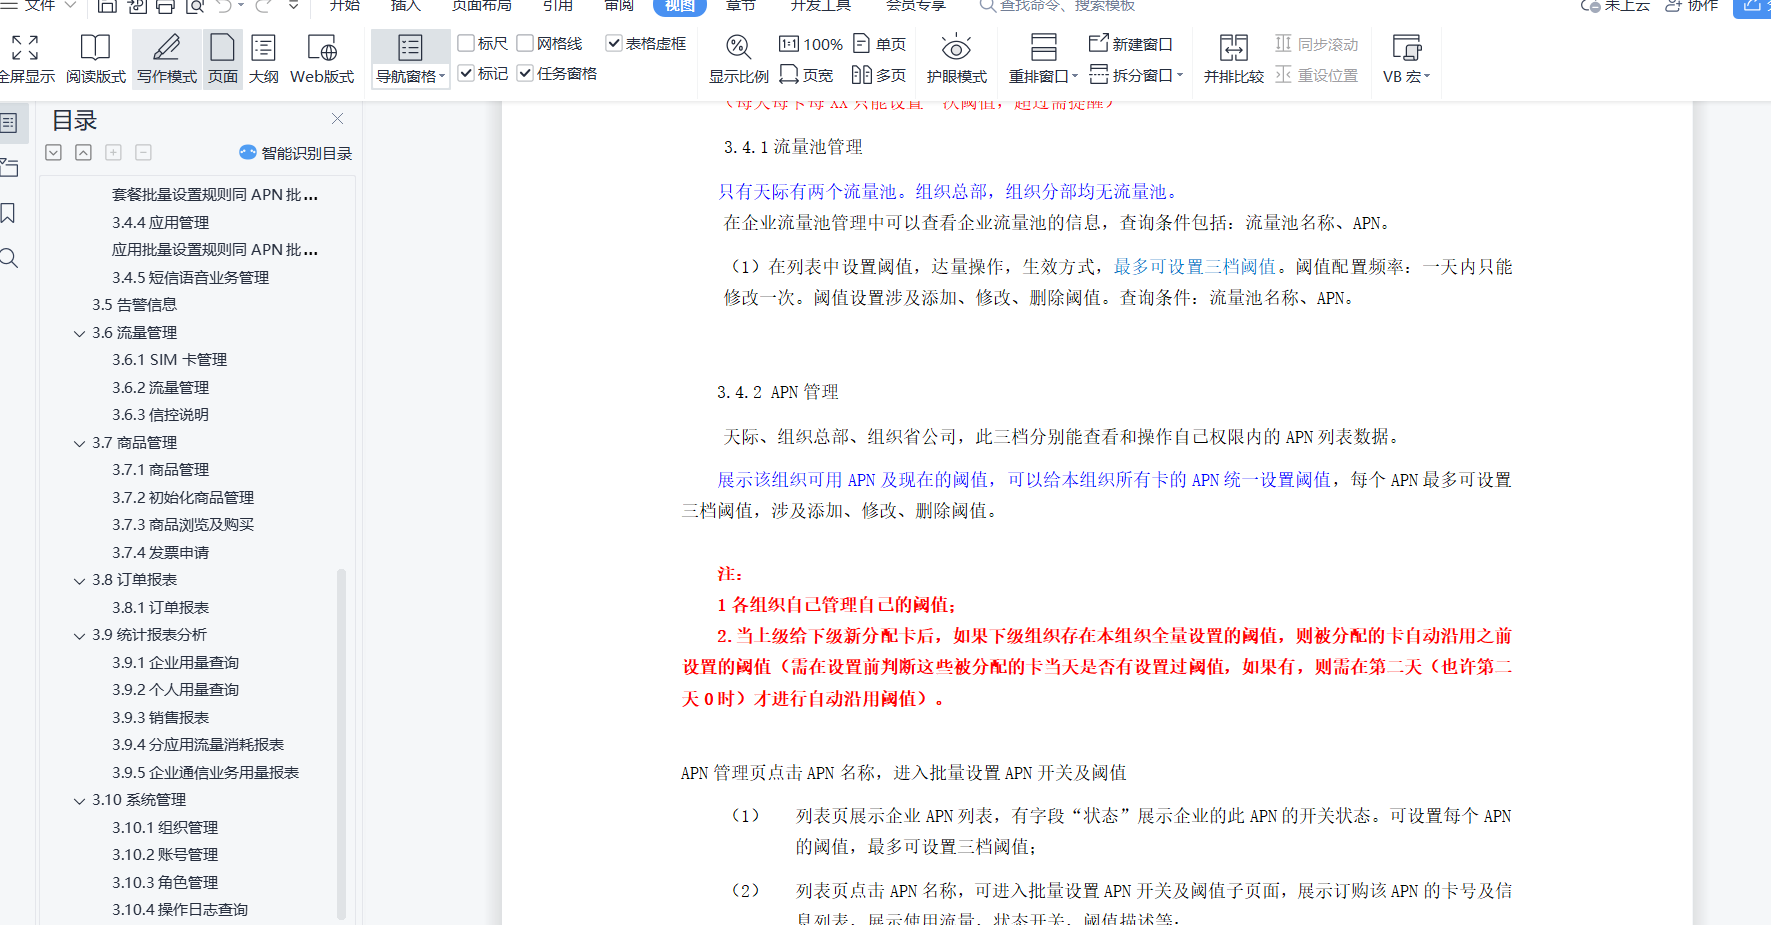1771x925 pixels.
Task: Uncheck the 任务窗格 task pane checkbox
Action: [x=525, y=73]
